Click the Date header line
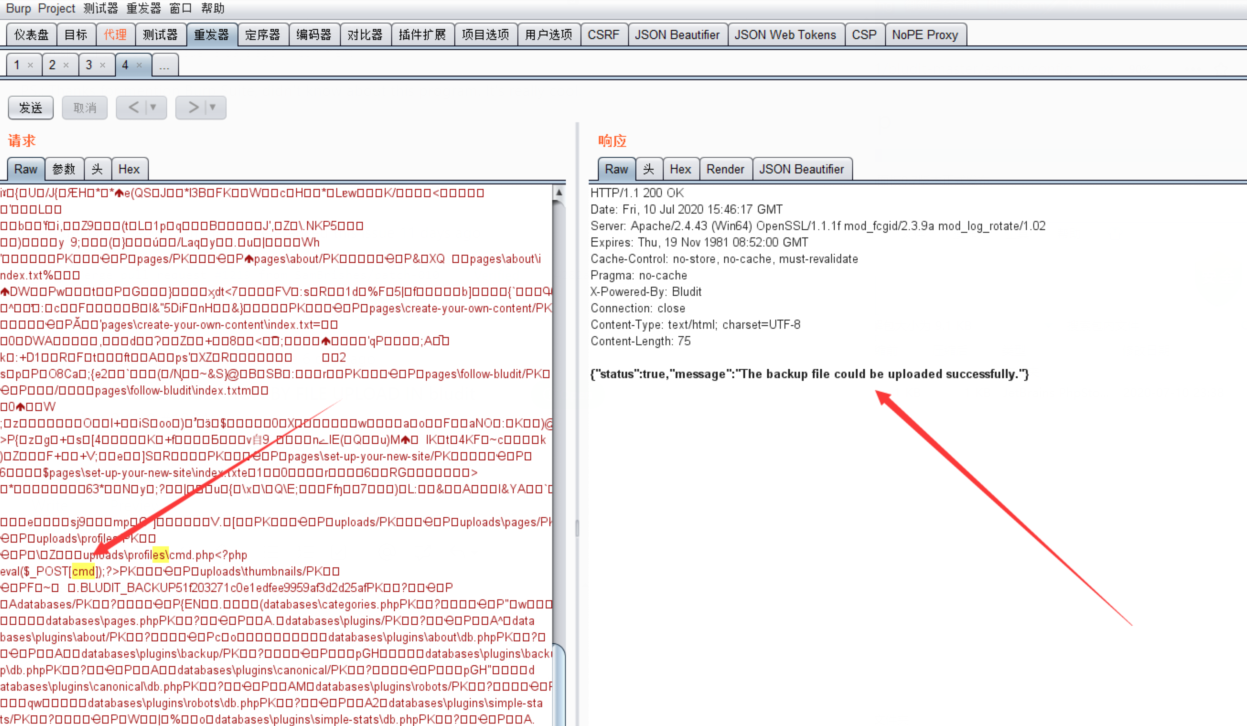Viewport: 1247px width, 726px height. [687, 209]
